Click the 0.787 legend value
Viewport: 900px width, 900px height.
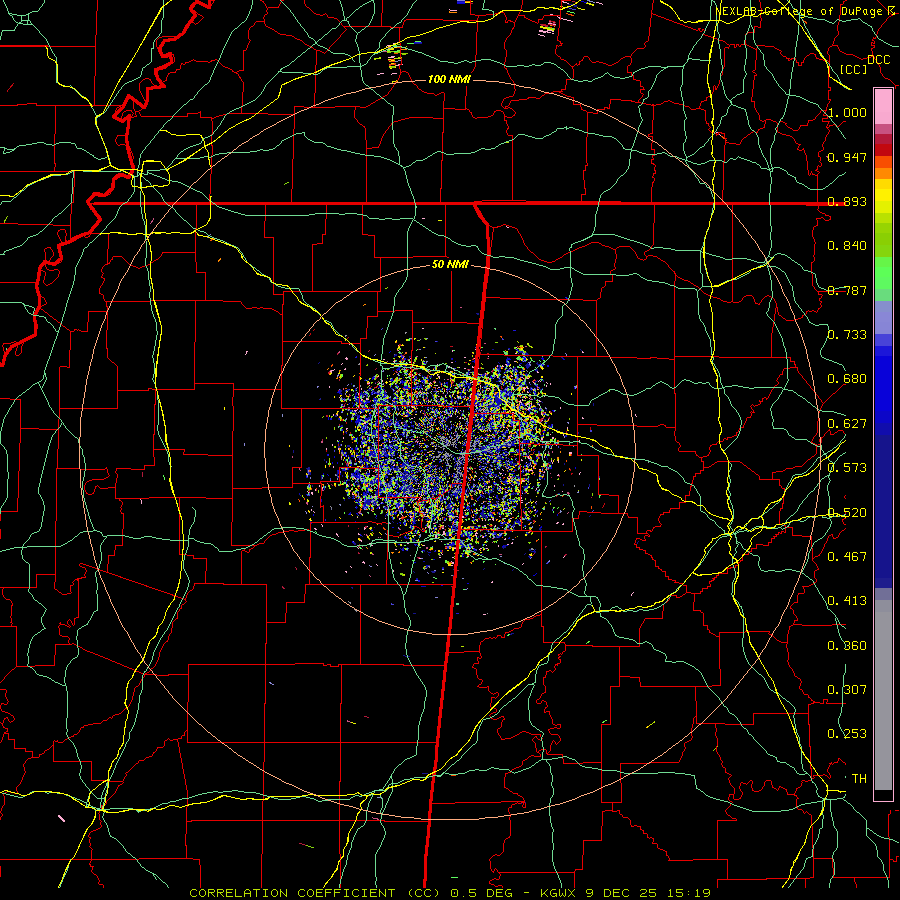coord(847,290)
